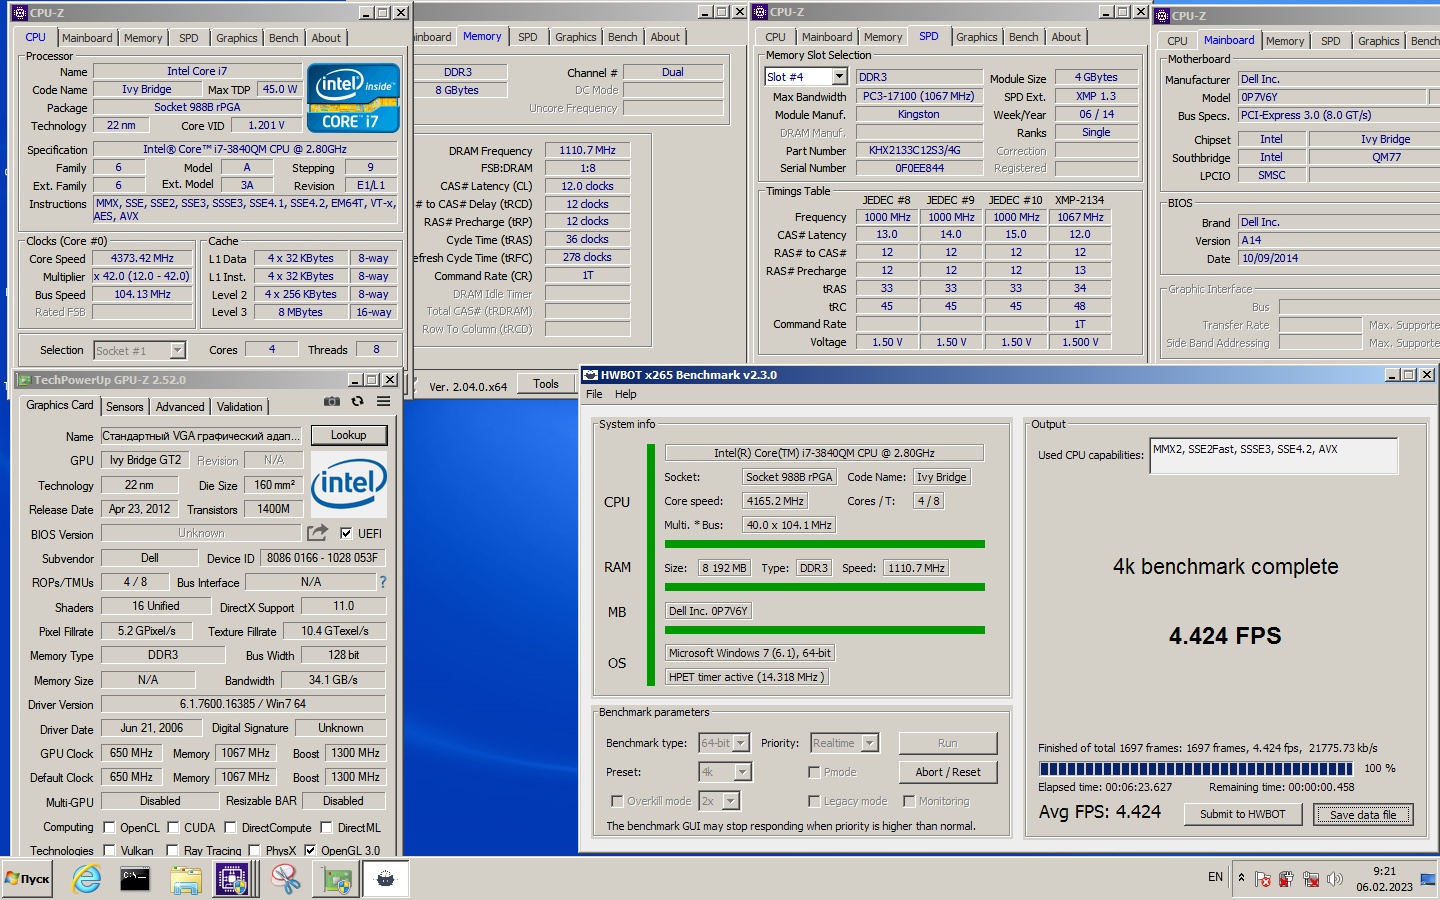Toggle the Overkill mode checkbox

(x=617, y=801)
